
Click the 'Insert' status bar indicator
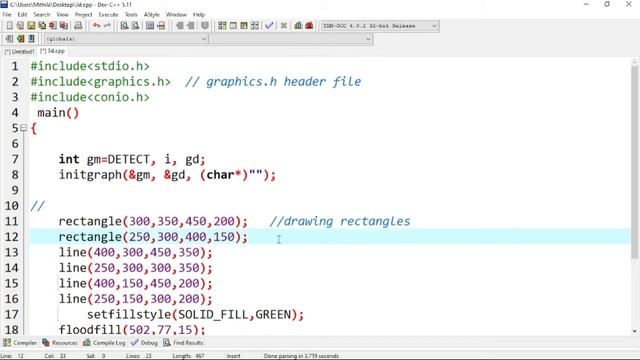pos(233,356)
